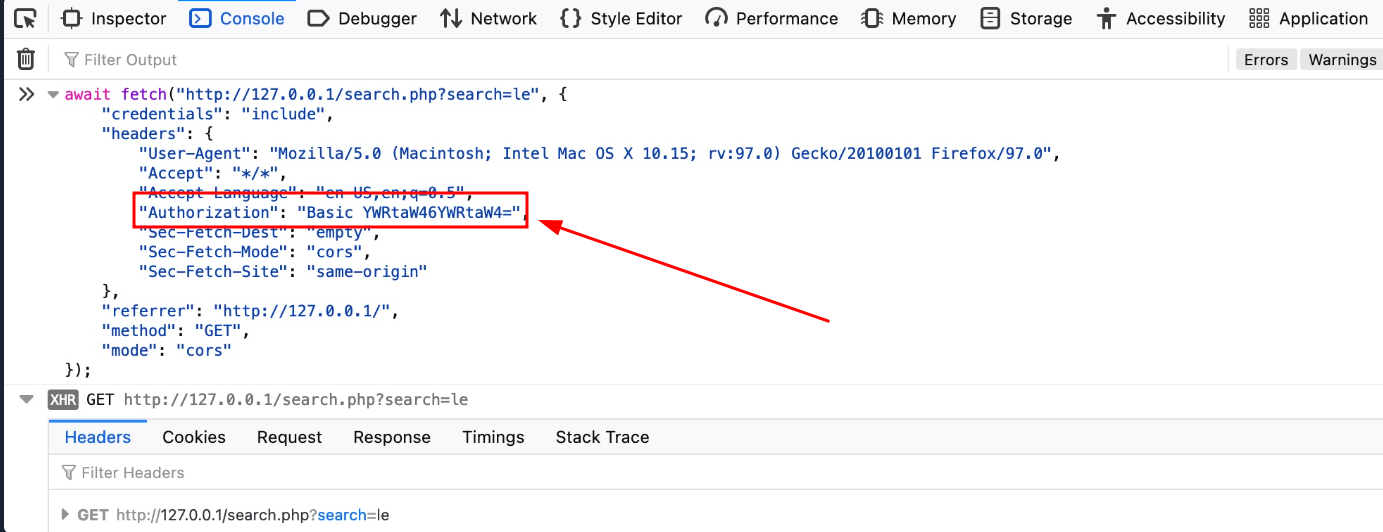Screen dimensions: 1383x532
Task: Select the Response tab
Action: [391, 437]
